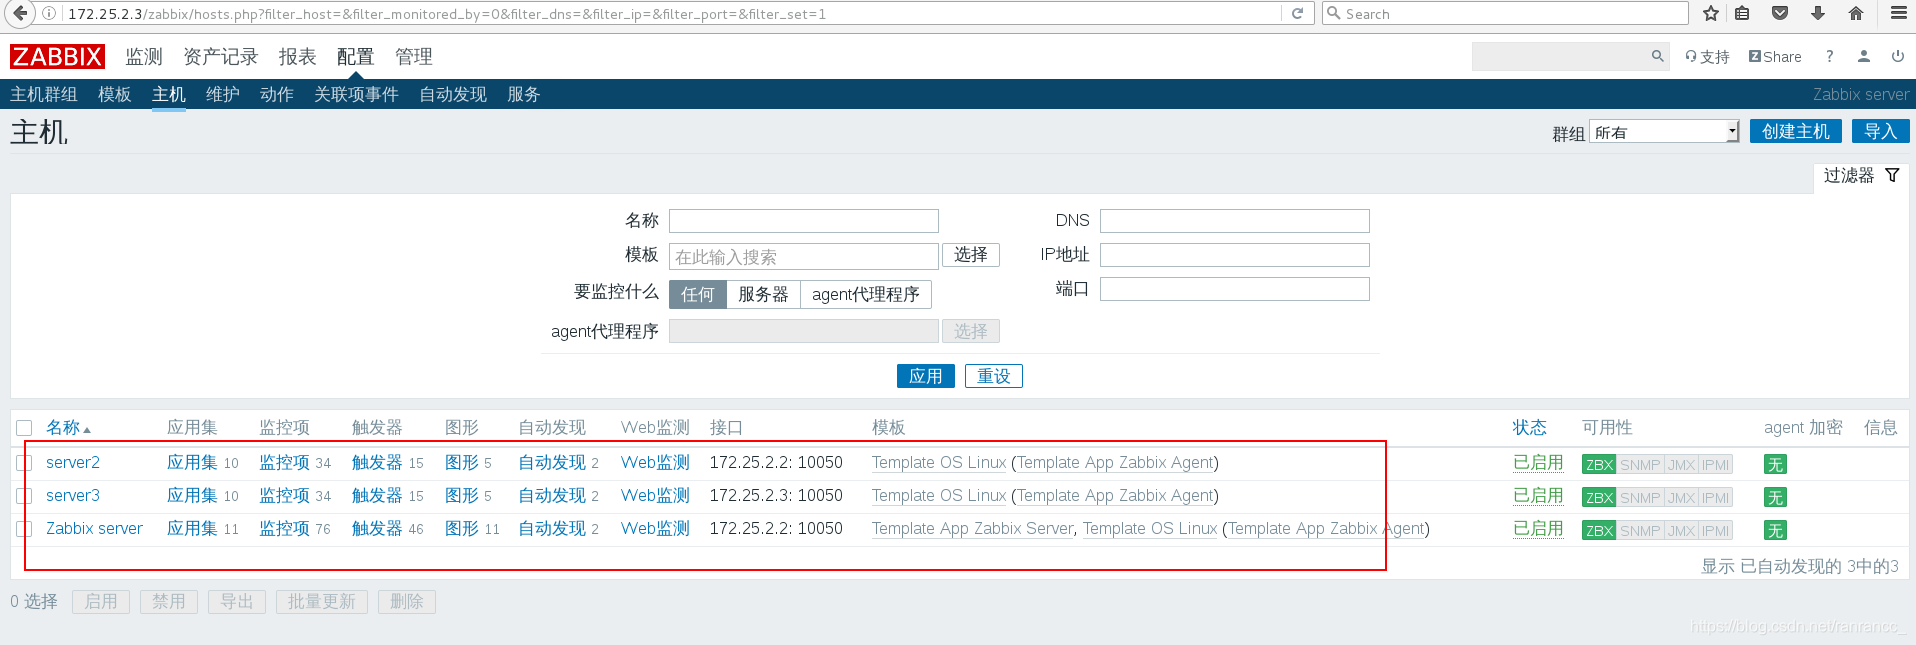Reload the page with the refresh icon

[1297, 13]
